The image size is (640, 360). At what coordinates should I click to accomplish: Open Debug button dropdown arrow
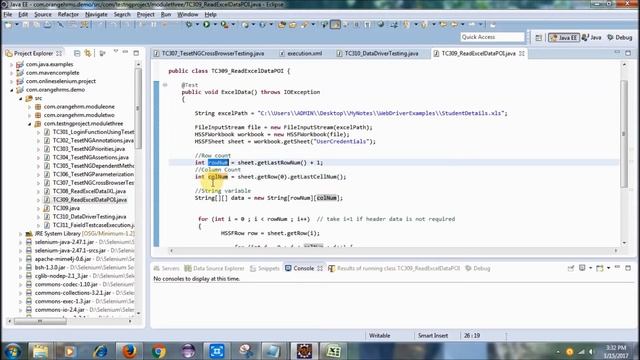click(x=197, y=25)
